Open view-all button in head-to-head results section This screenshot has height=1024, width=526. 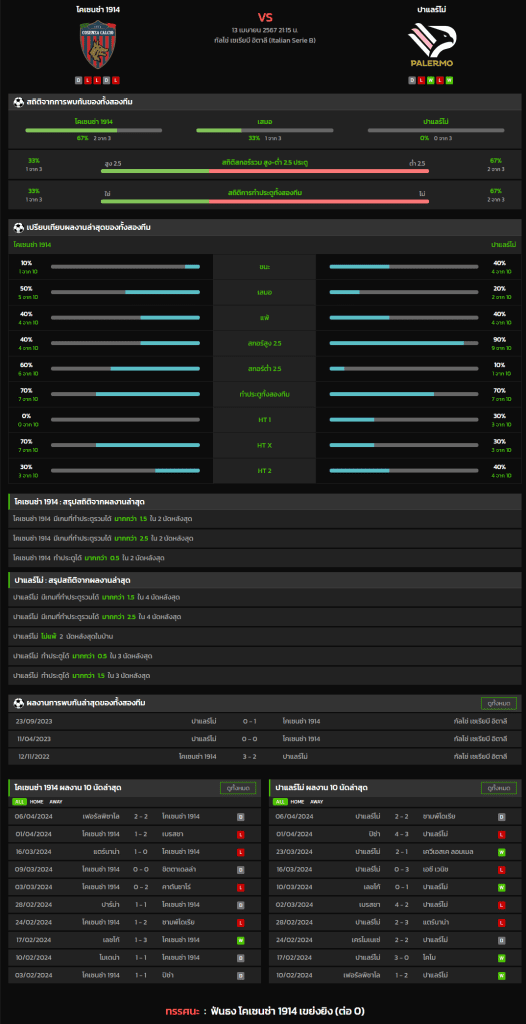(499, 703)
